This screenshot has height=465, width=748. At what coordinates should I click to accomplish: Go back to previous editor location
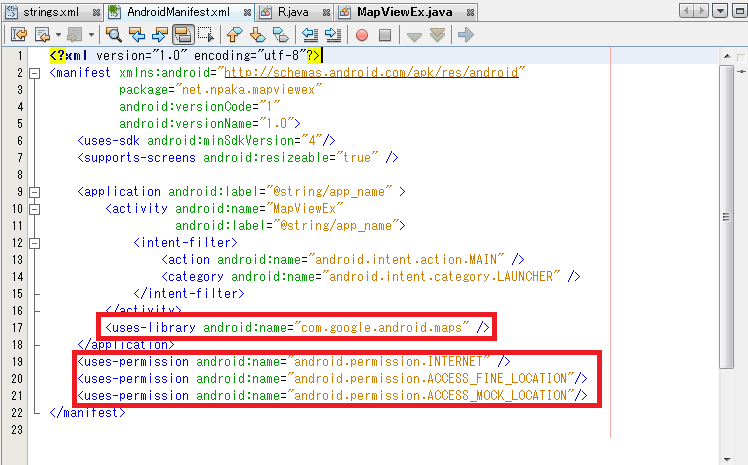43,34
